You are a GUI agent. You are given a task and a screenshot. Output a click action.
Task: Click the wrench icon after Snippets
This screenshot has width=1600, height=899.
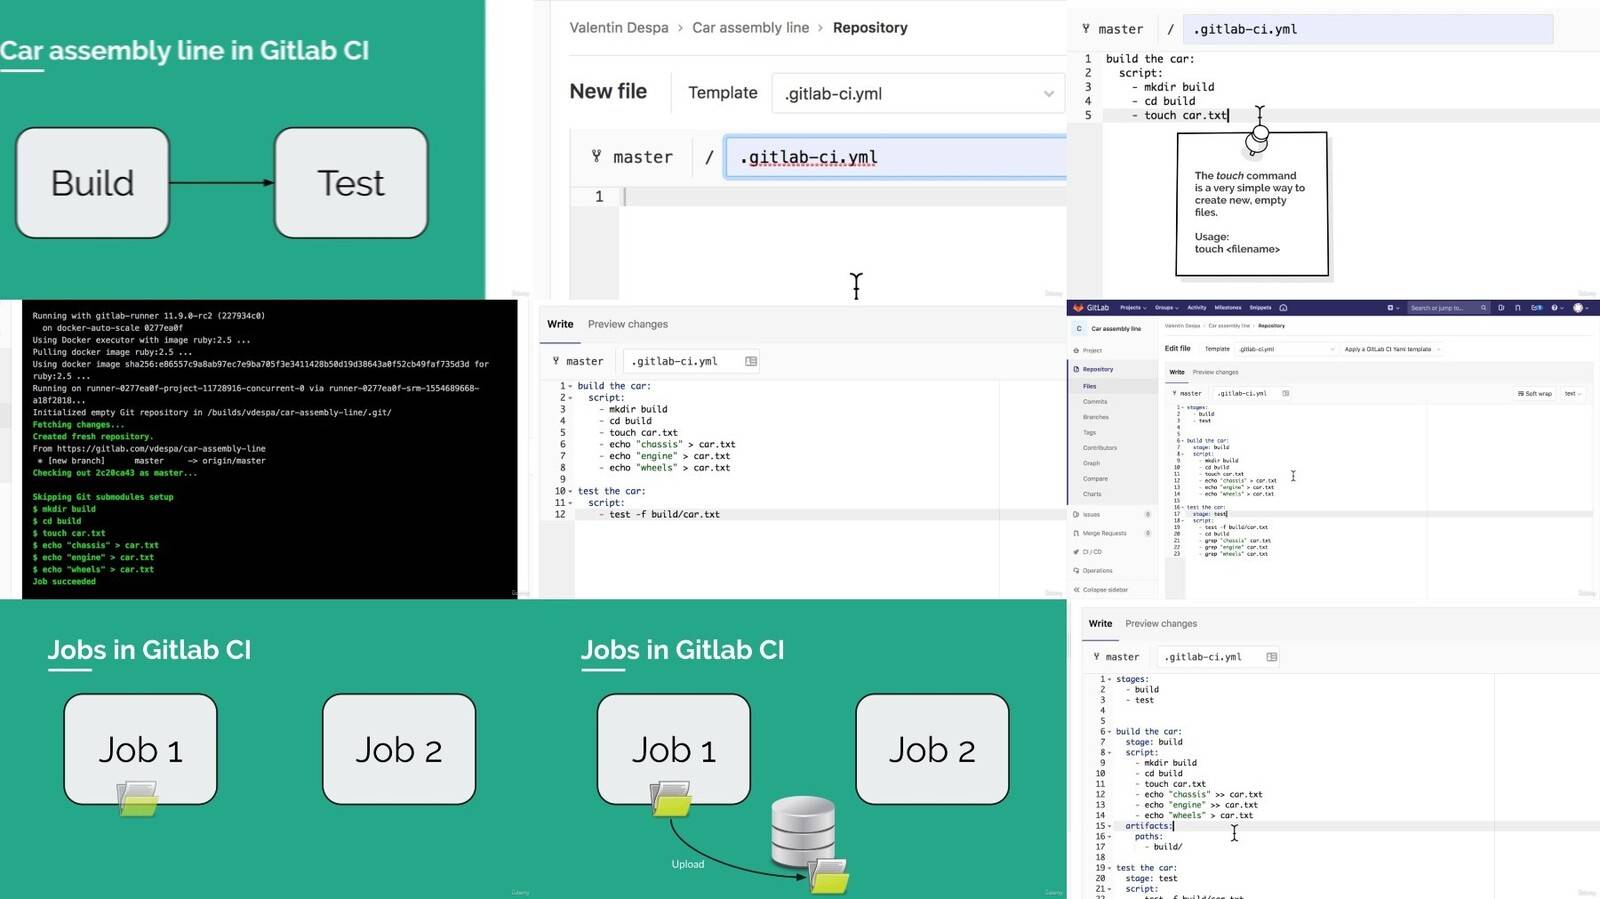(x=1283, y=308)
